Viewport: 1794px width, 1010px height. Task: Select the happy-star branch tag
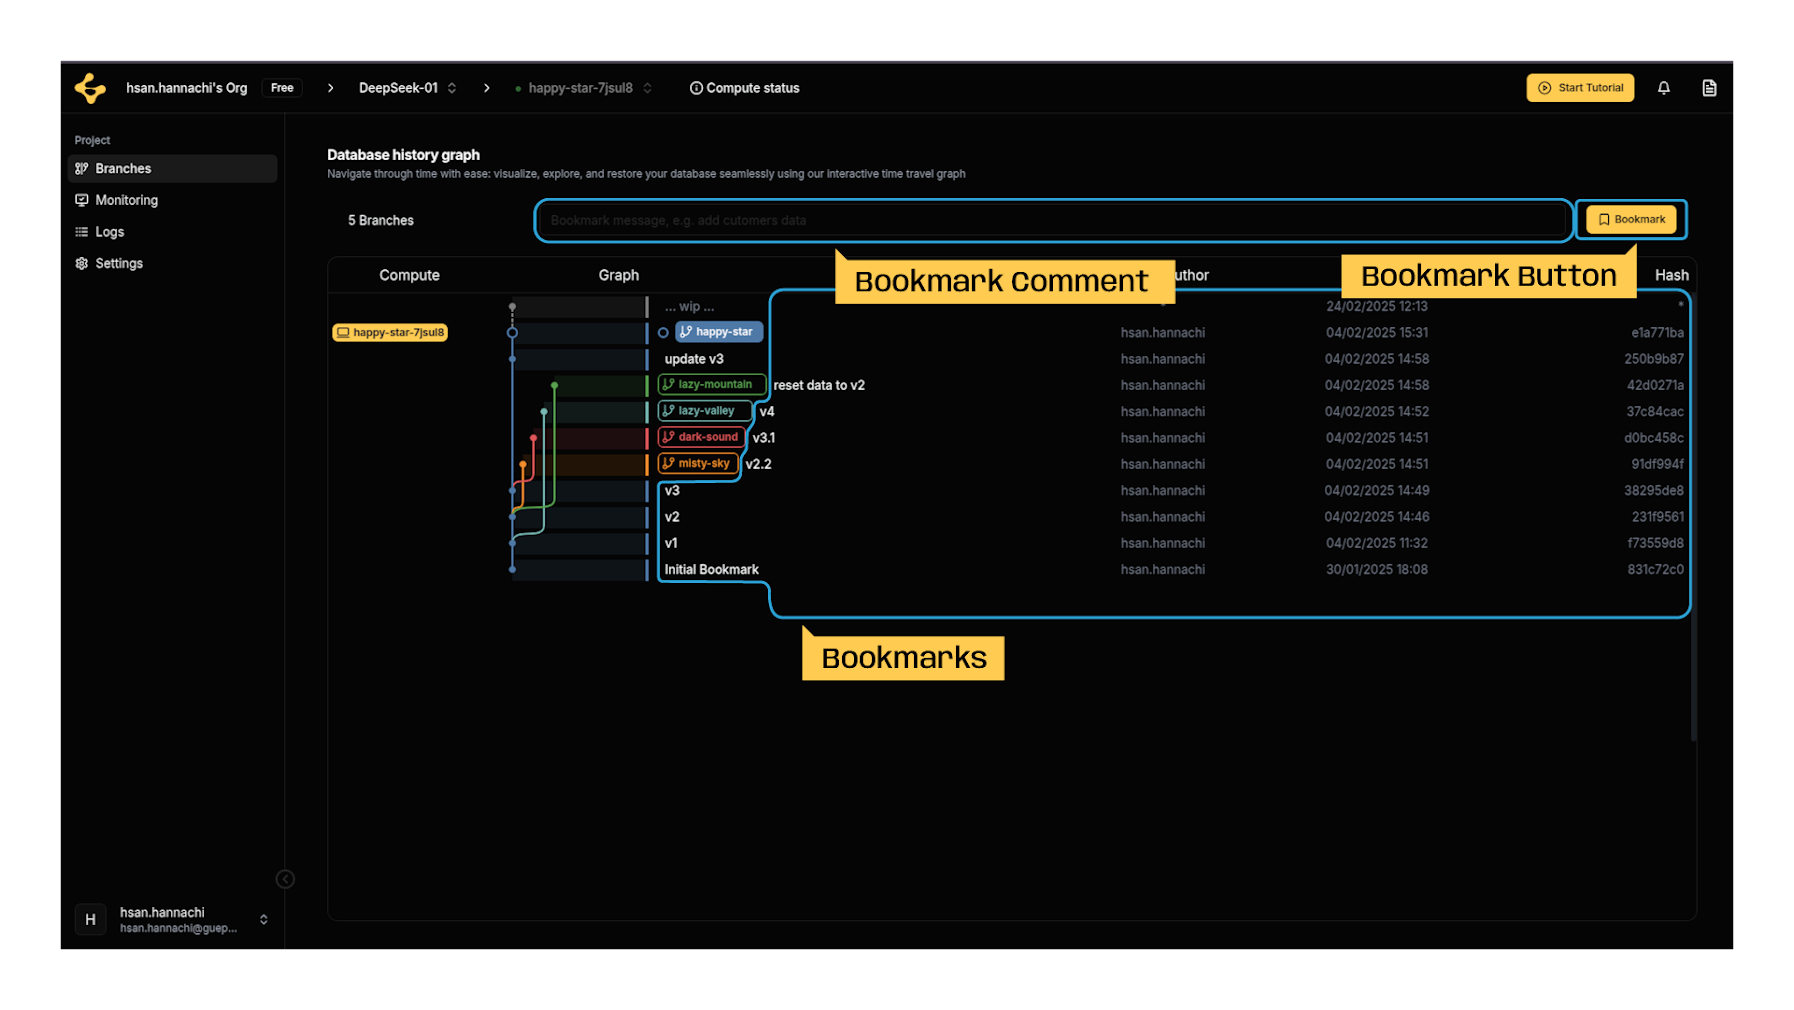pyautogui.click(x=719, y=332)
